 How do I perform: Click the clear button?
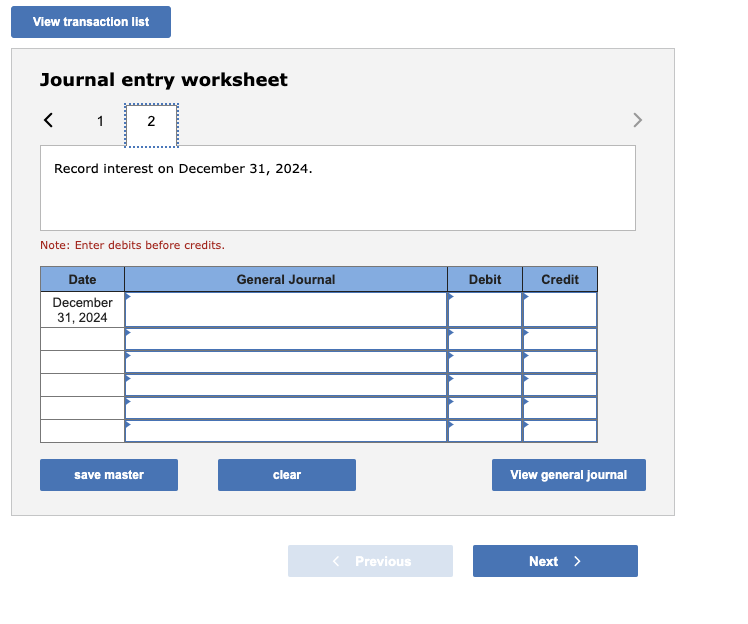tap(287, 475)
